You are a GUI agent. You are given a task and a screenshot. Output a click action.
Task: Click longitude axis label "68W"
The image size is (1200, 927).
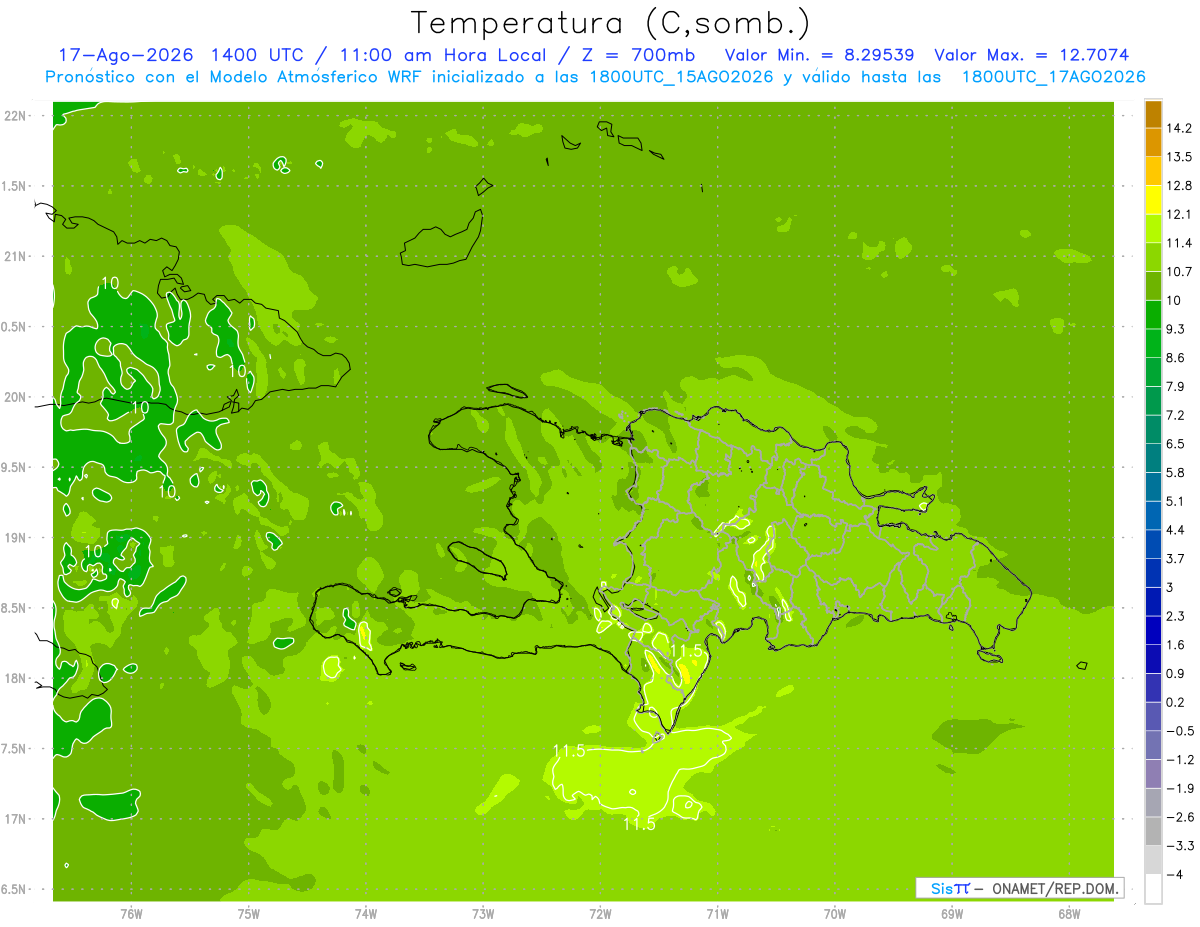tap(1069, 914)
